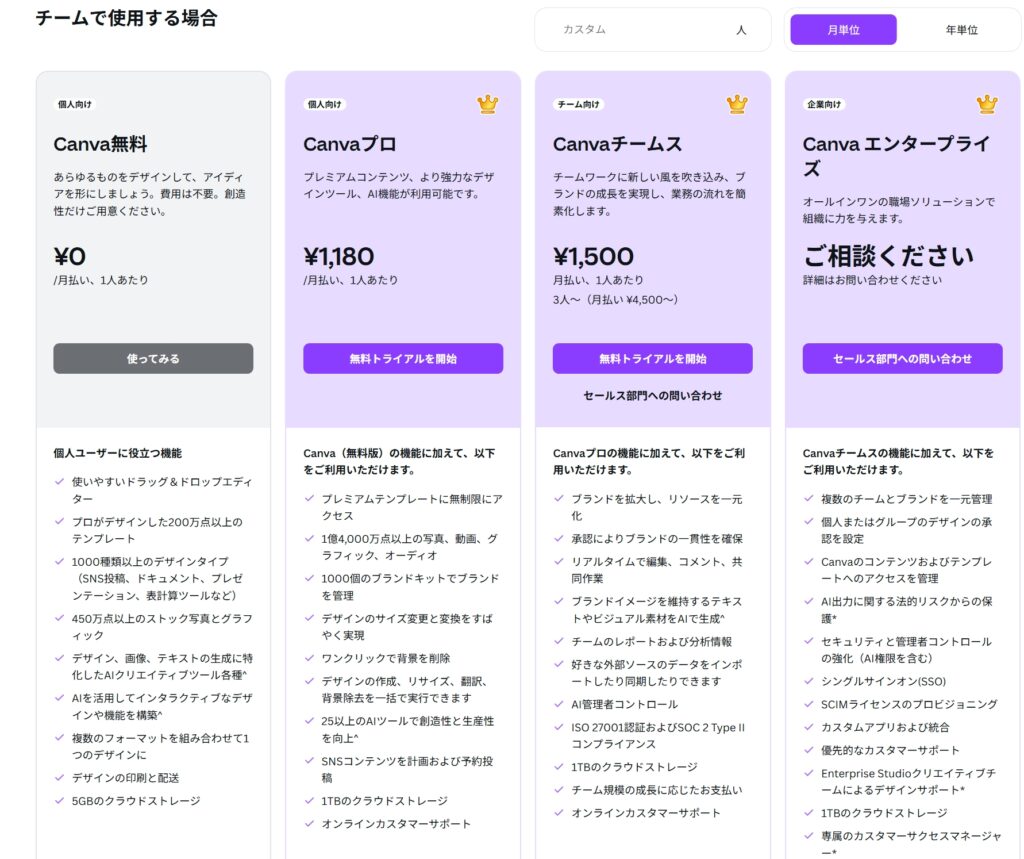Click the checkmark beside シングルサインオン(SSO)
Image resolution: width=1024 pixels, height=859 pixels.
tap(808, 681)
